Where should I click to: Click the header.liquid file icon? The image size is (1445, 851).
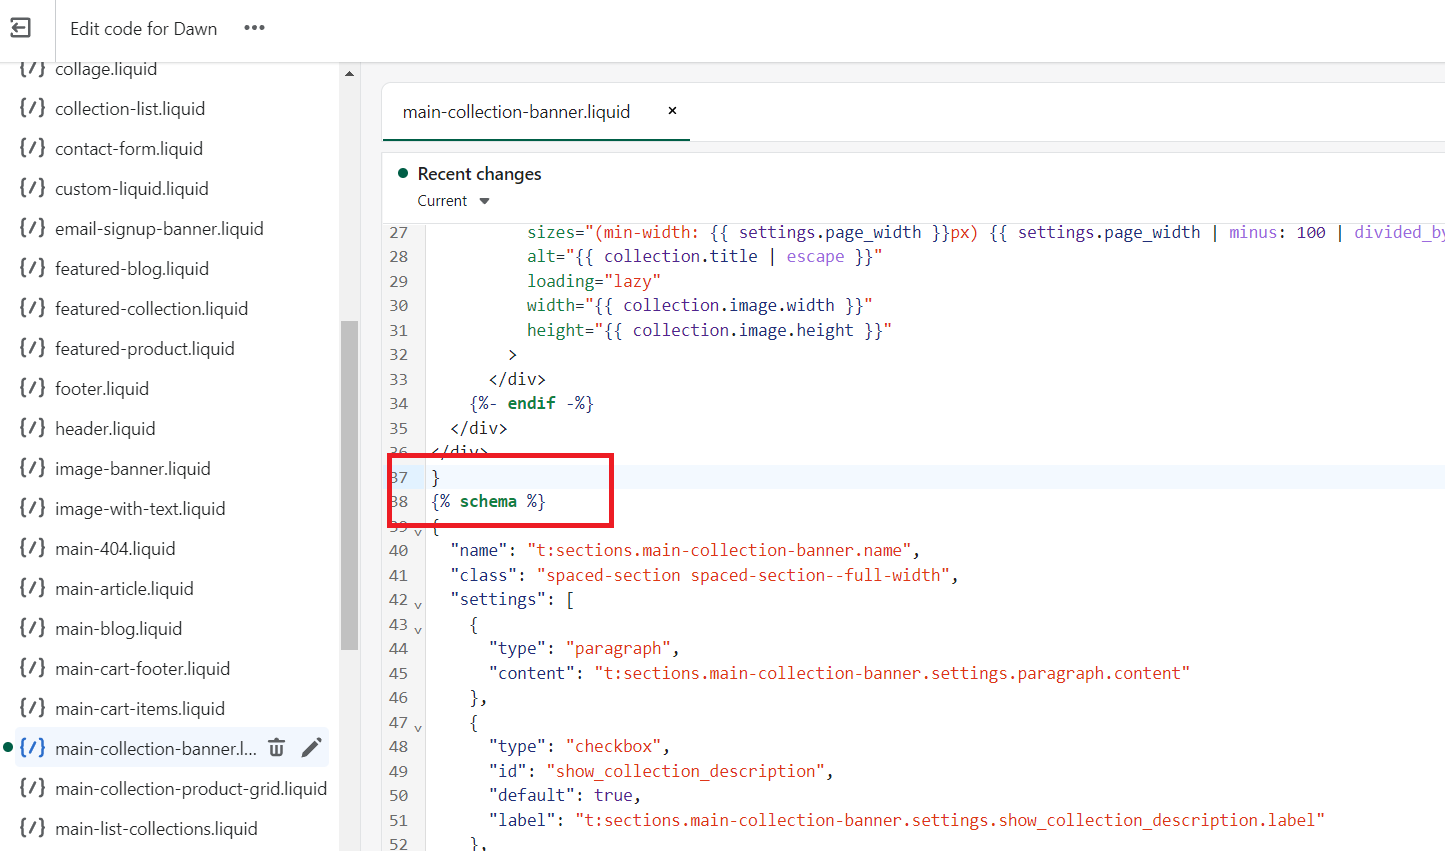tap(33, 428)
